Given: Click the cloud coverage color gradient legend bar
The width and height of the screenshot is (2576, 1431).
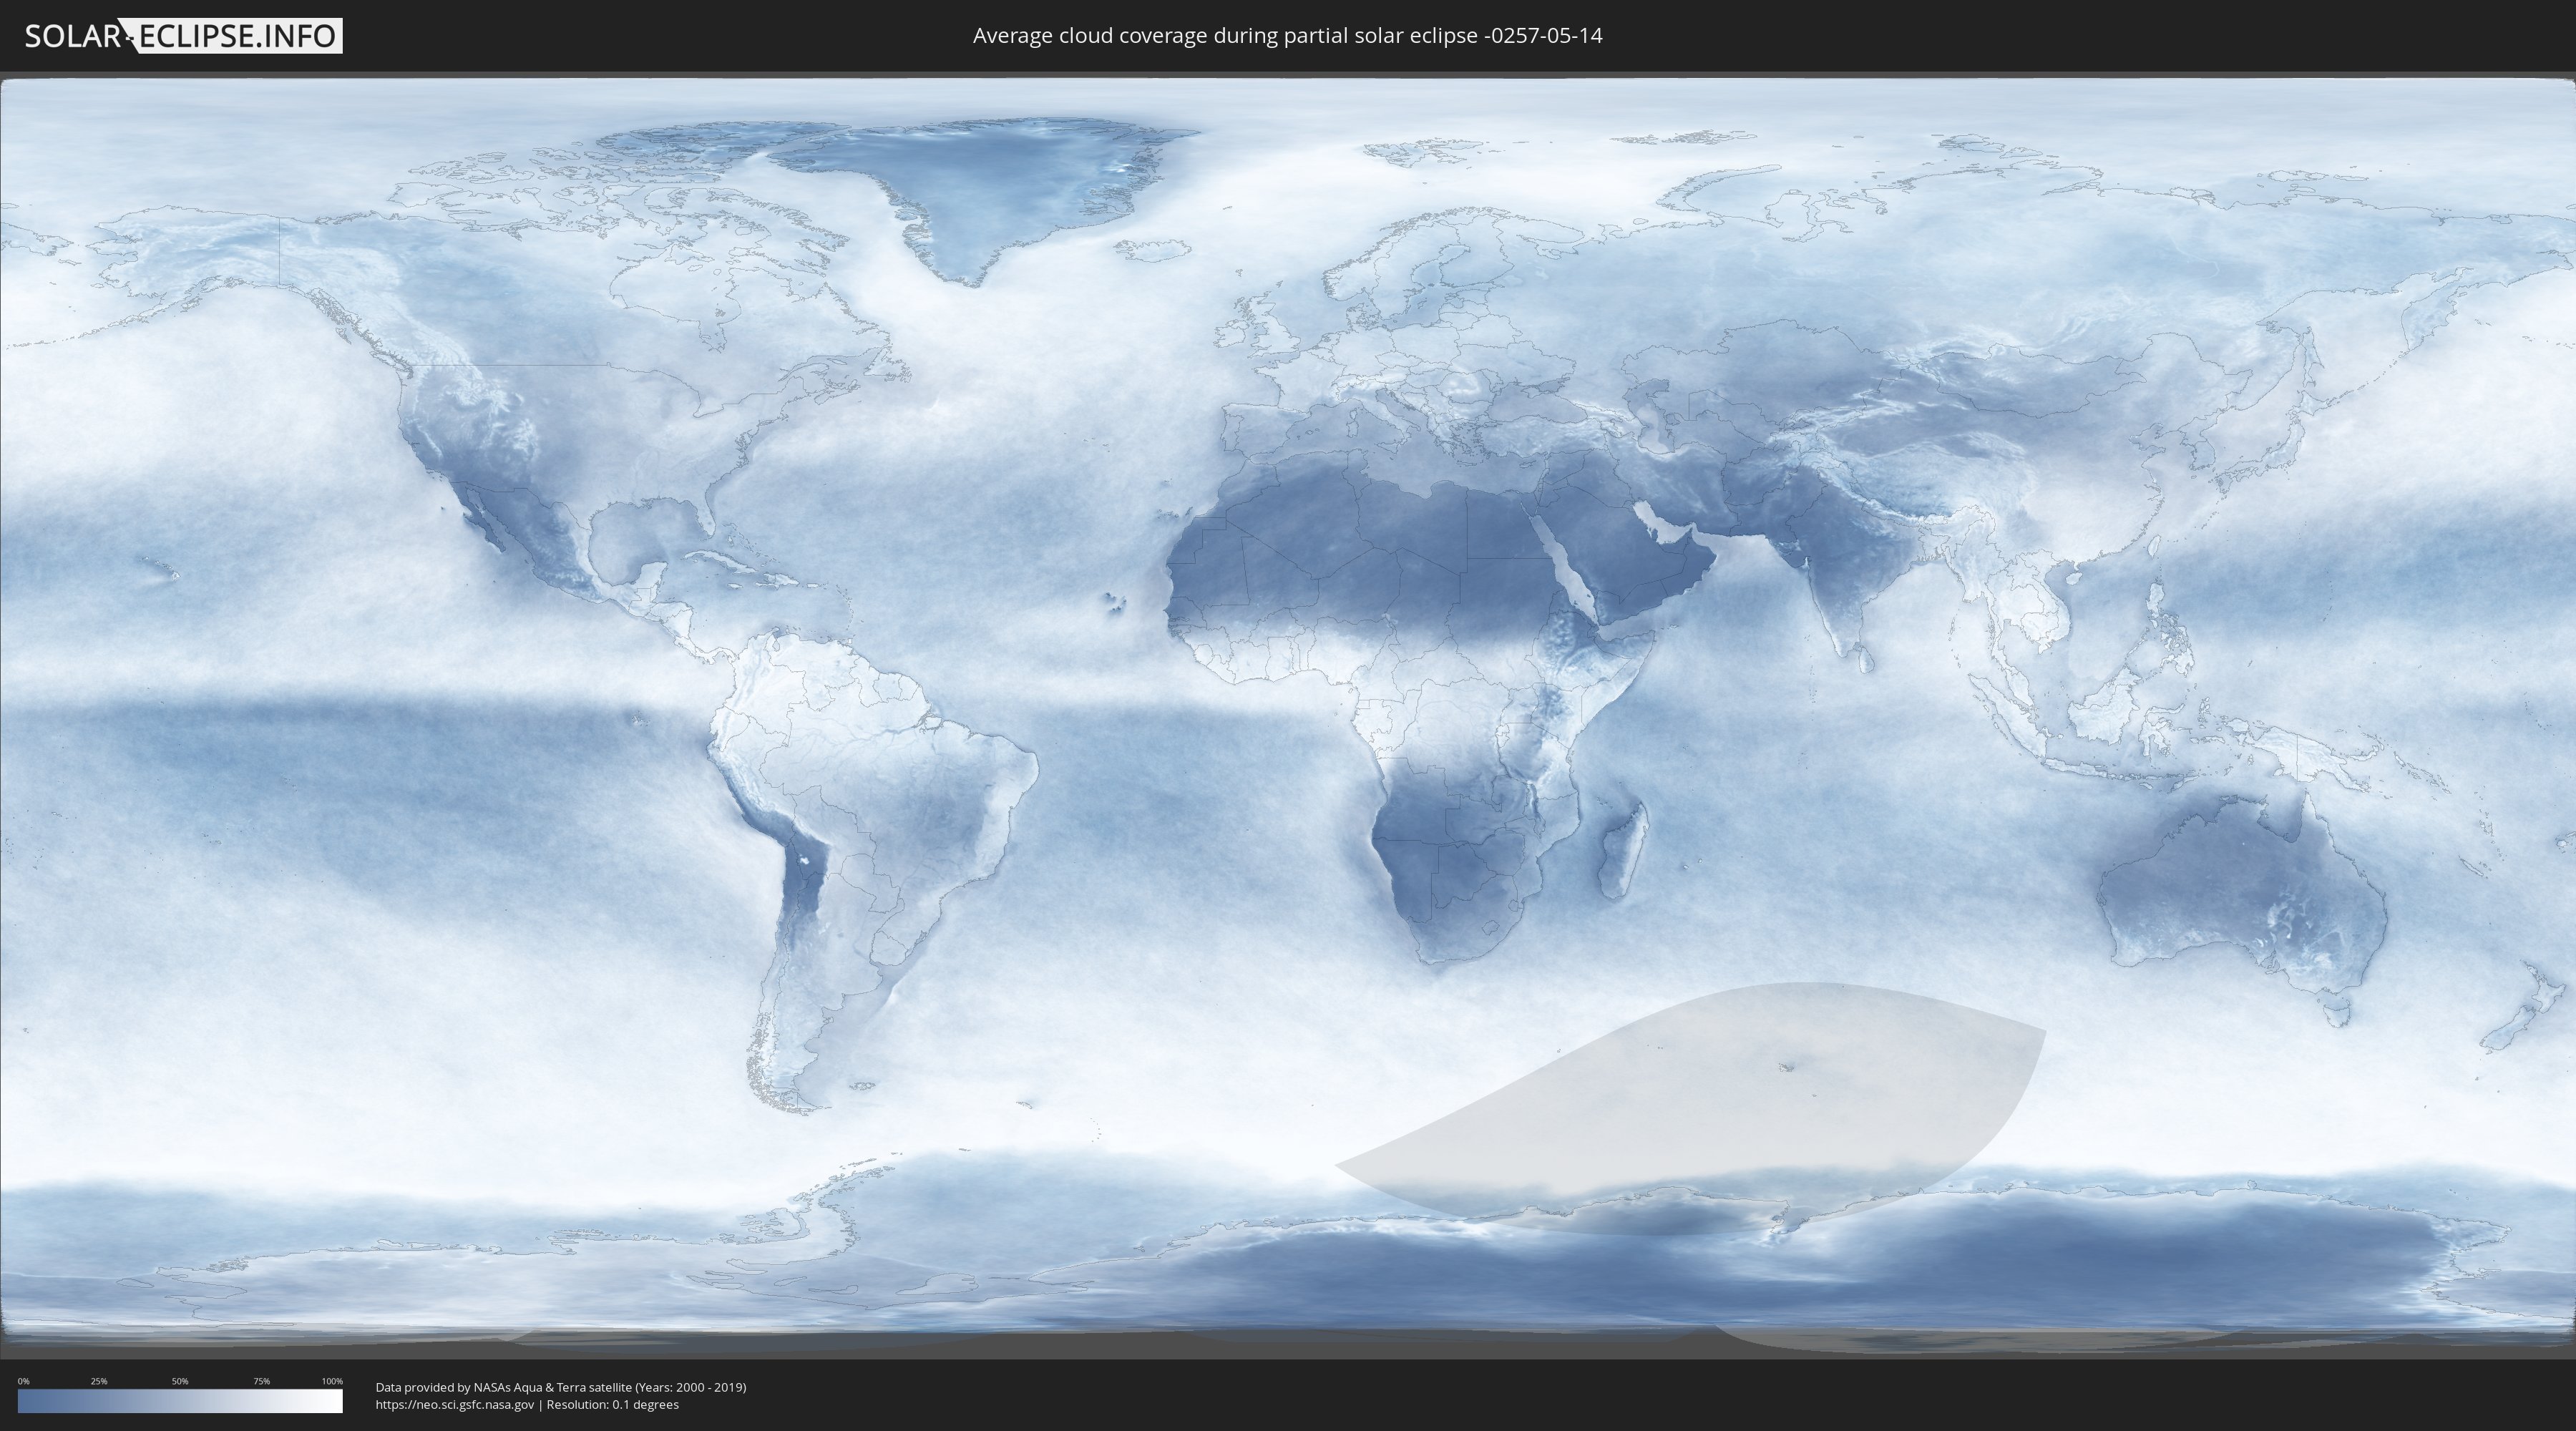Looking at the screenshot, I should [180, 1401].
